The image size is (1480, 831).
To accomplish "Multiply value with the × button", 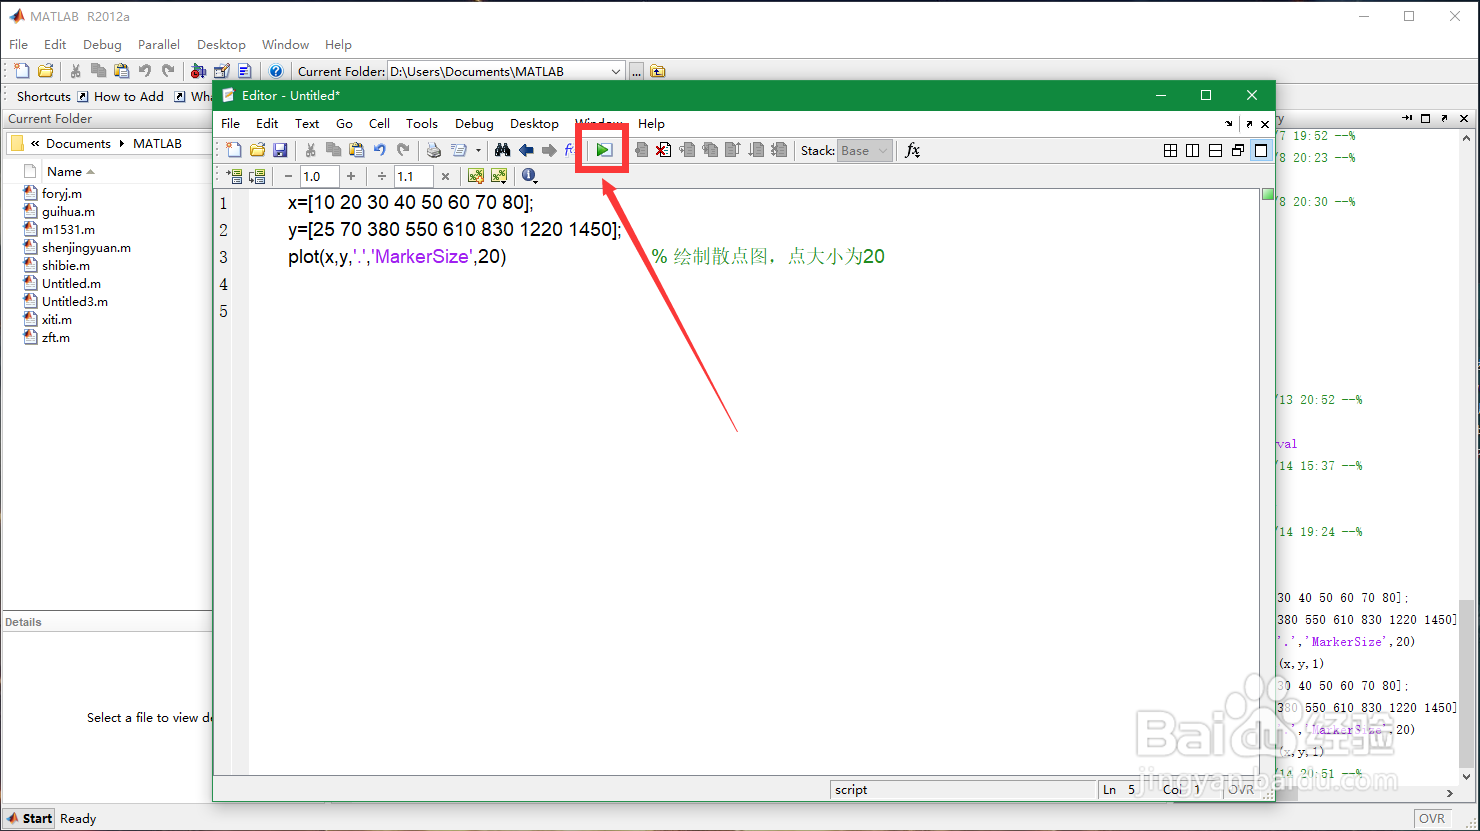I will click(445, 176).
